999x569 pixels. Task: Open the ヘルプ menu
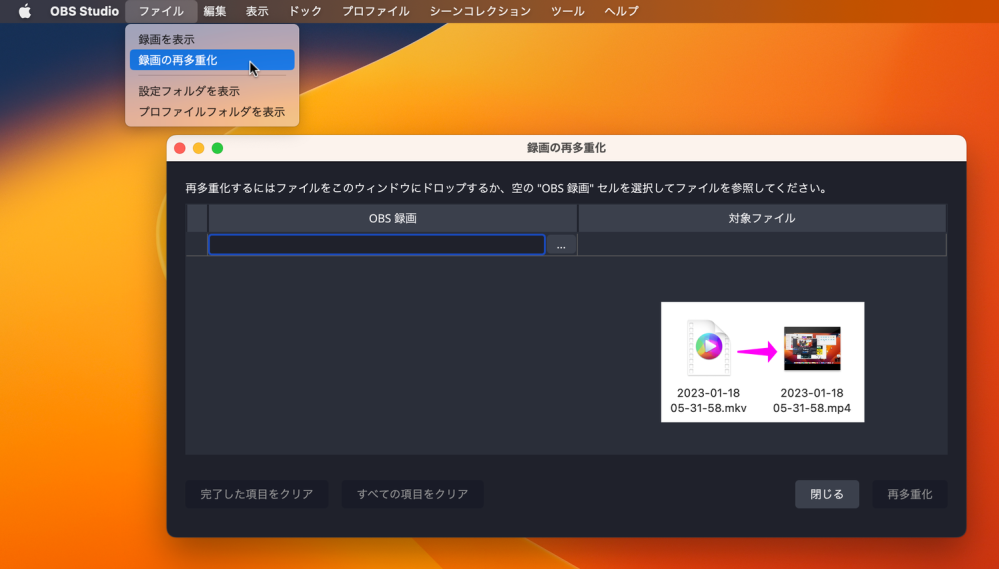click(621, 11)
